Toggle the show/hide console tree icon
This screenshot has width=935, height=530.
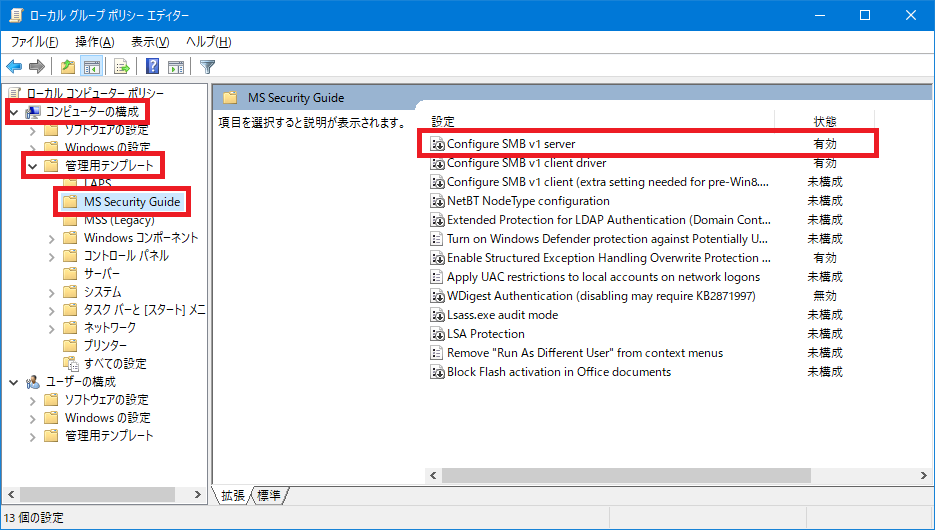pyautogui.click(x=91, y=67)
